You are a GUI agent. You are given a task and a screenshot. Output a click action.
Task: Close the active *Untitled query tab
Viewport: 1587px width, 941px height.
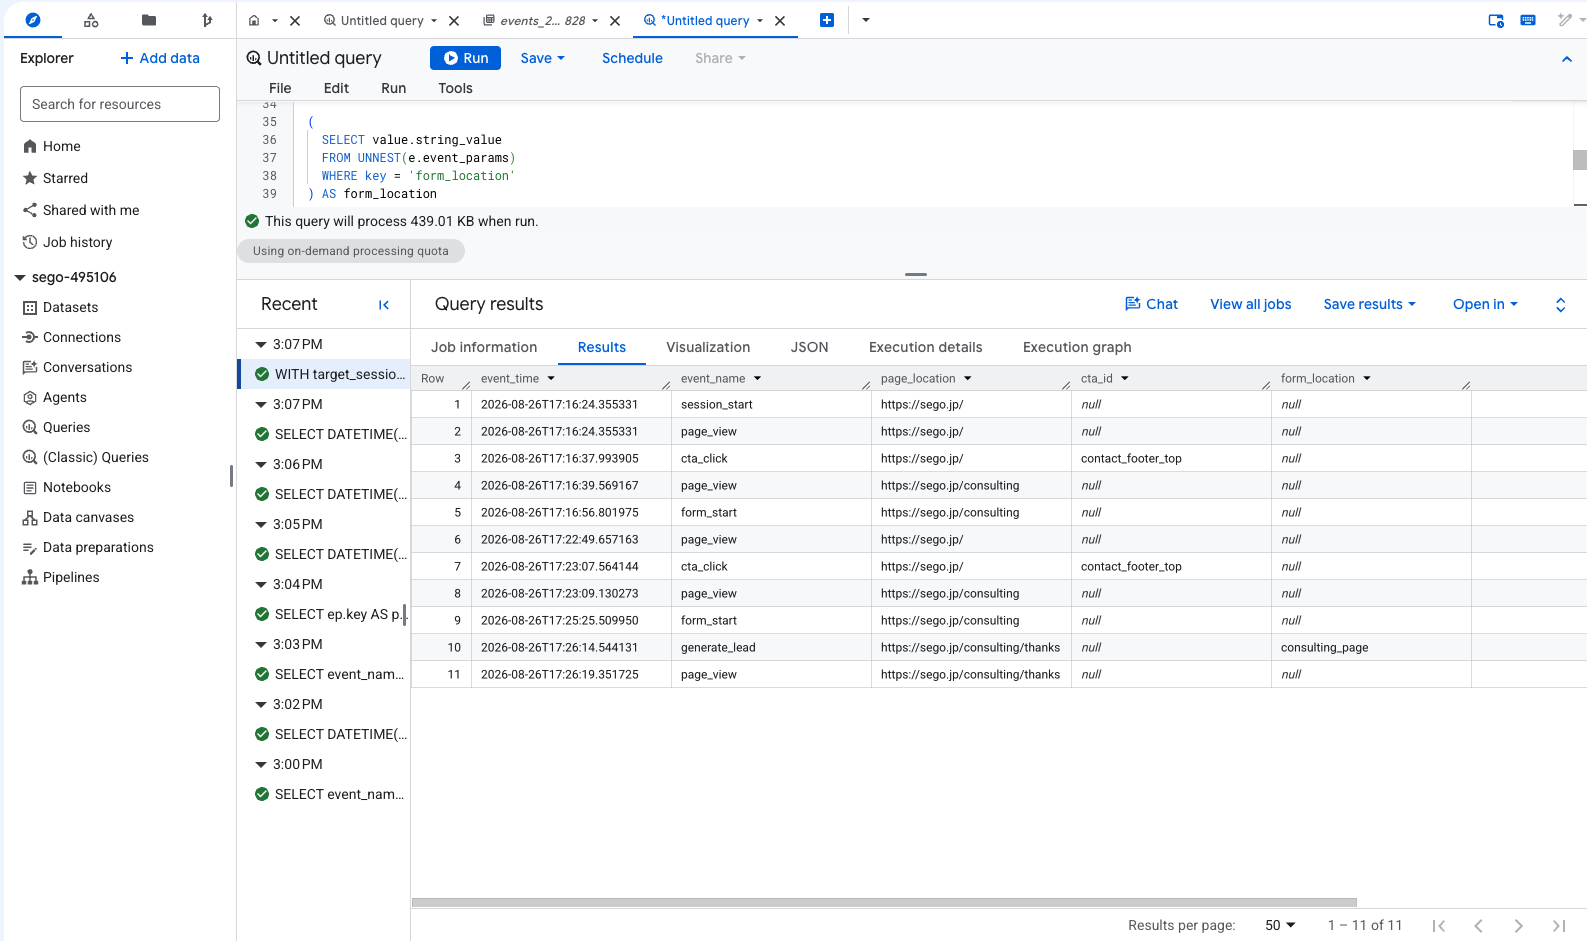tap(780, 20)
